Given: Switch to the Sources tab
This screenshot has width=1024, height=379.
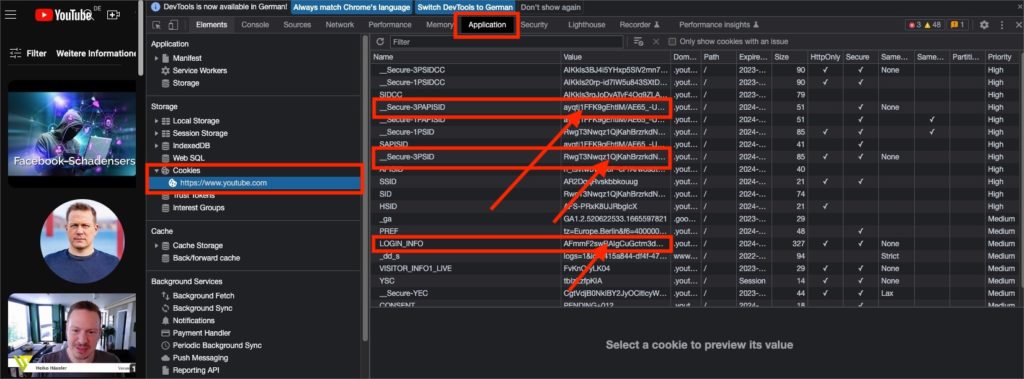Looking at the screenshot, I should (x=297, y=25).
